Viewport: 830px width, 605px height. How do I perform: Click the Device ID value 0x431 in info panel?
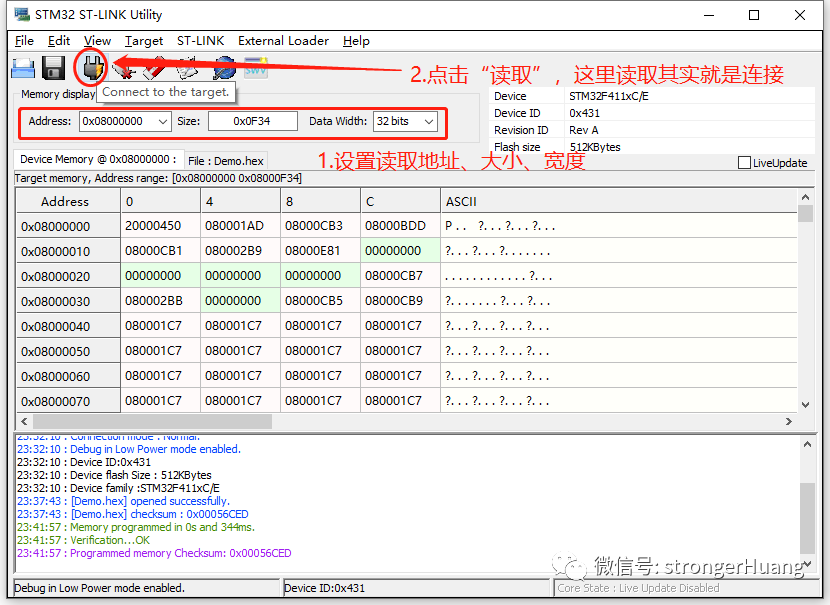point(584,113)
